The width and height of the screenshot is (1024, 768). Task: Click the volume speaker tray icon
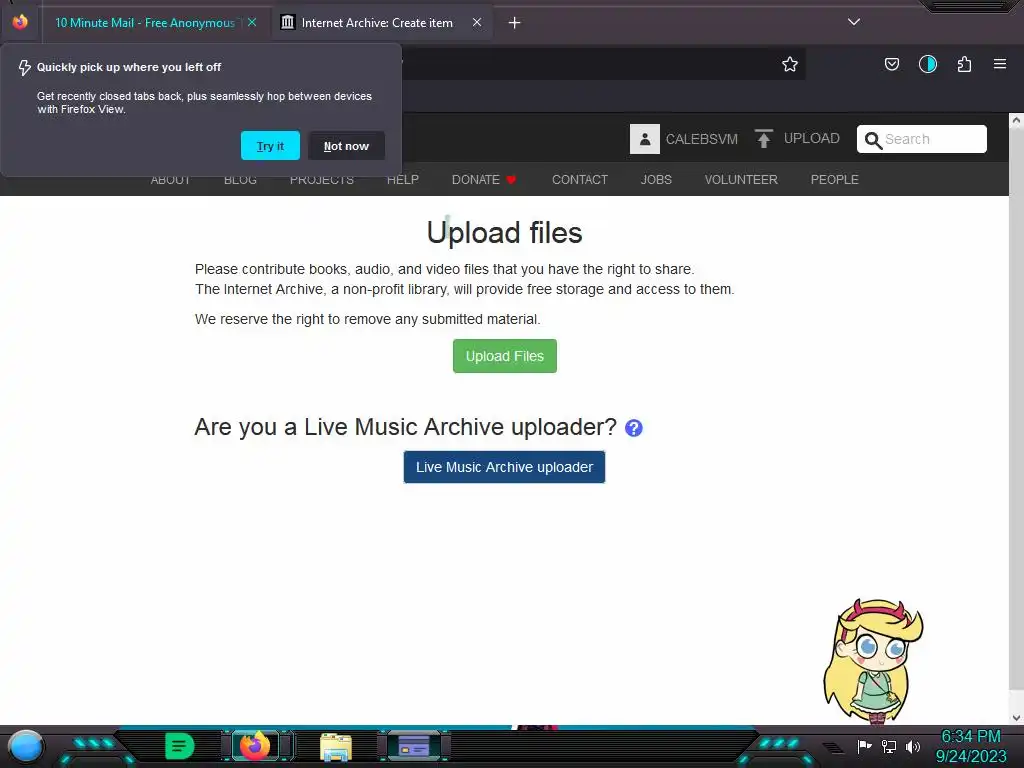pyautogui.click(x=912, y=746)
